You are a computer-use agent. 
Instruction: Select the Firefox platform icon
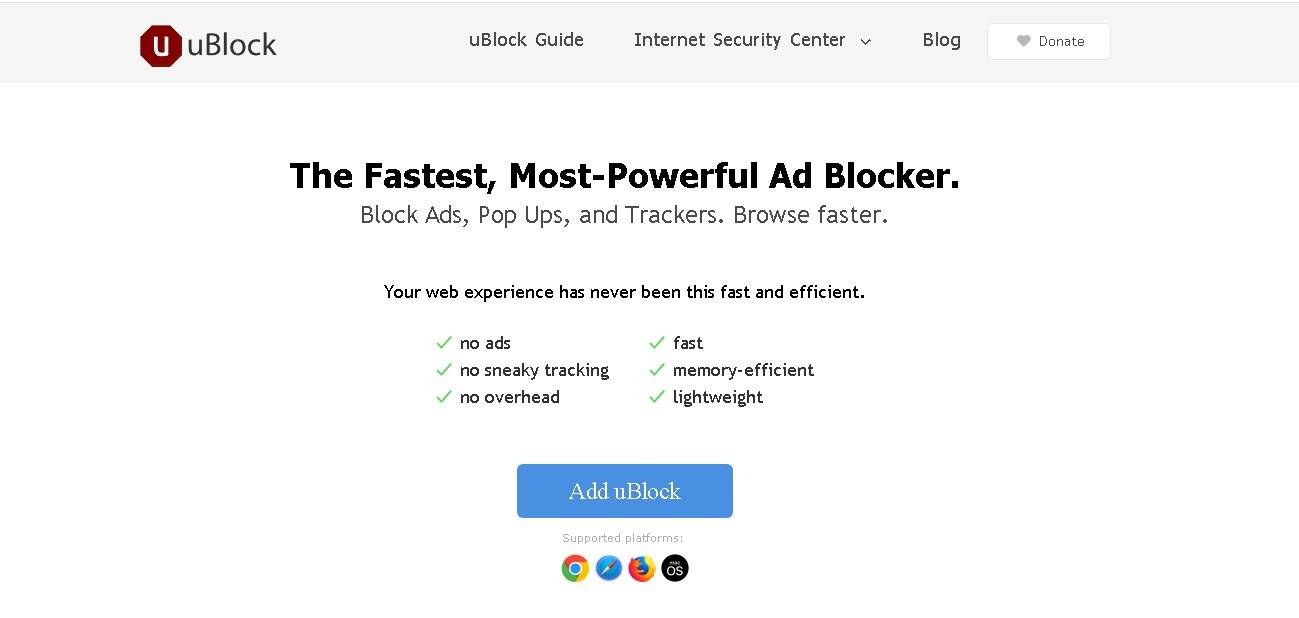(642, 569)
